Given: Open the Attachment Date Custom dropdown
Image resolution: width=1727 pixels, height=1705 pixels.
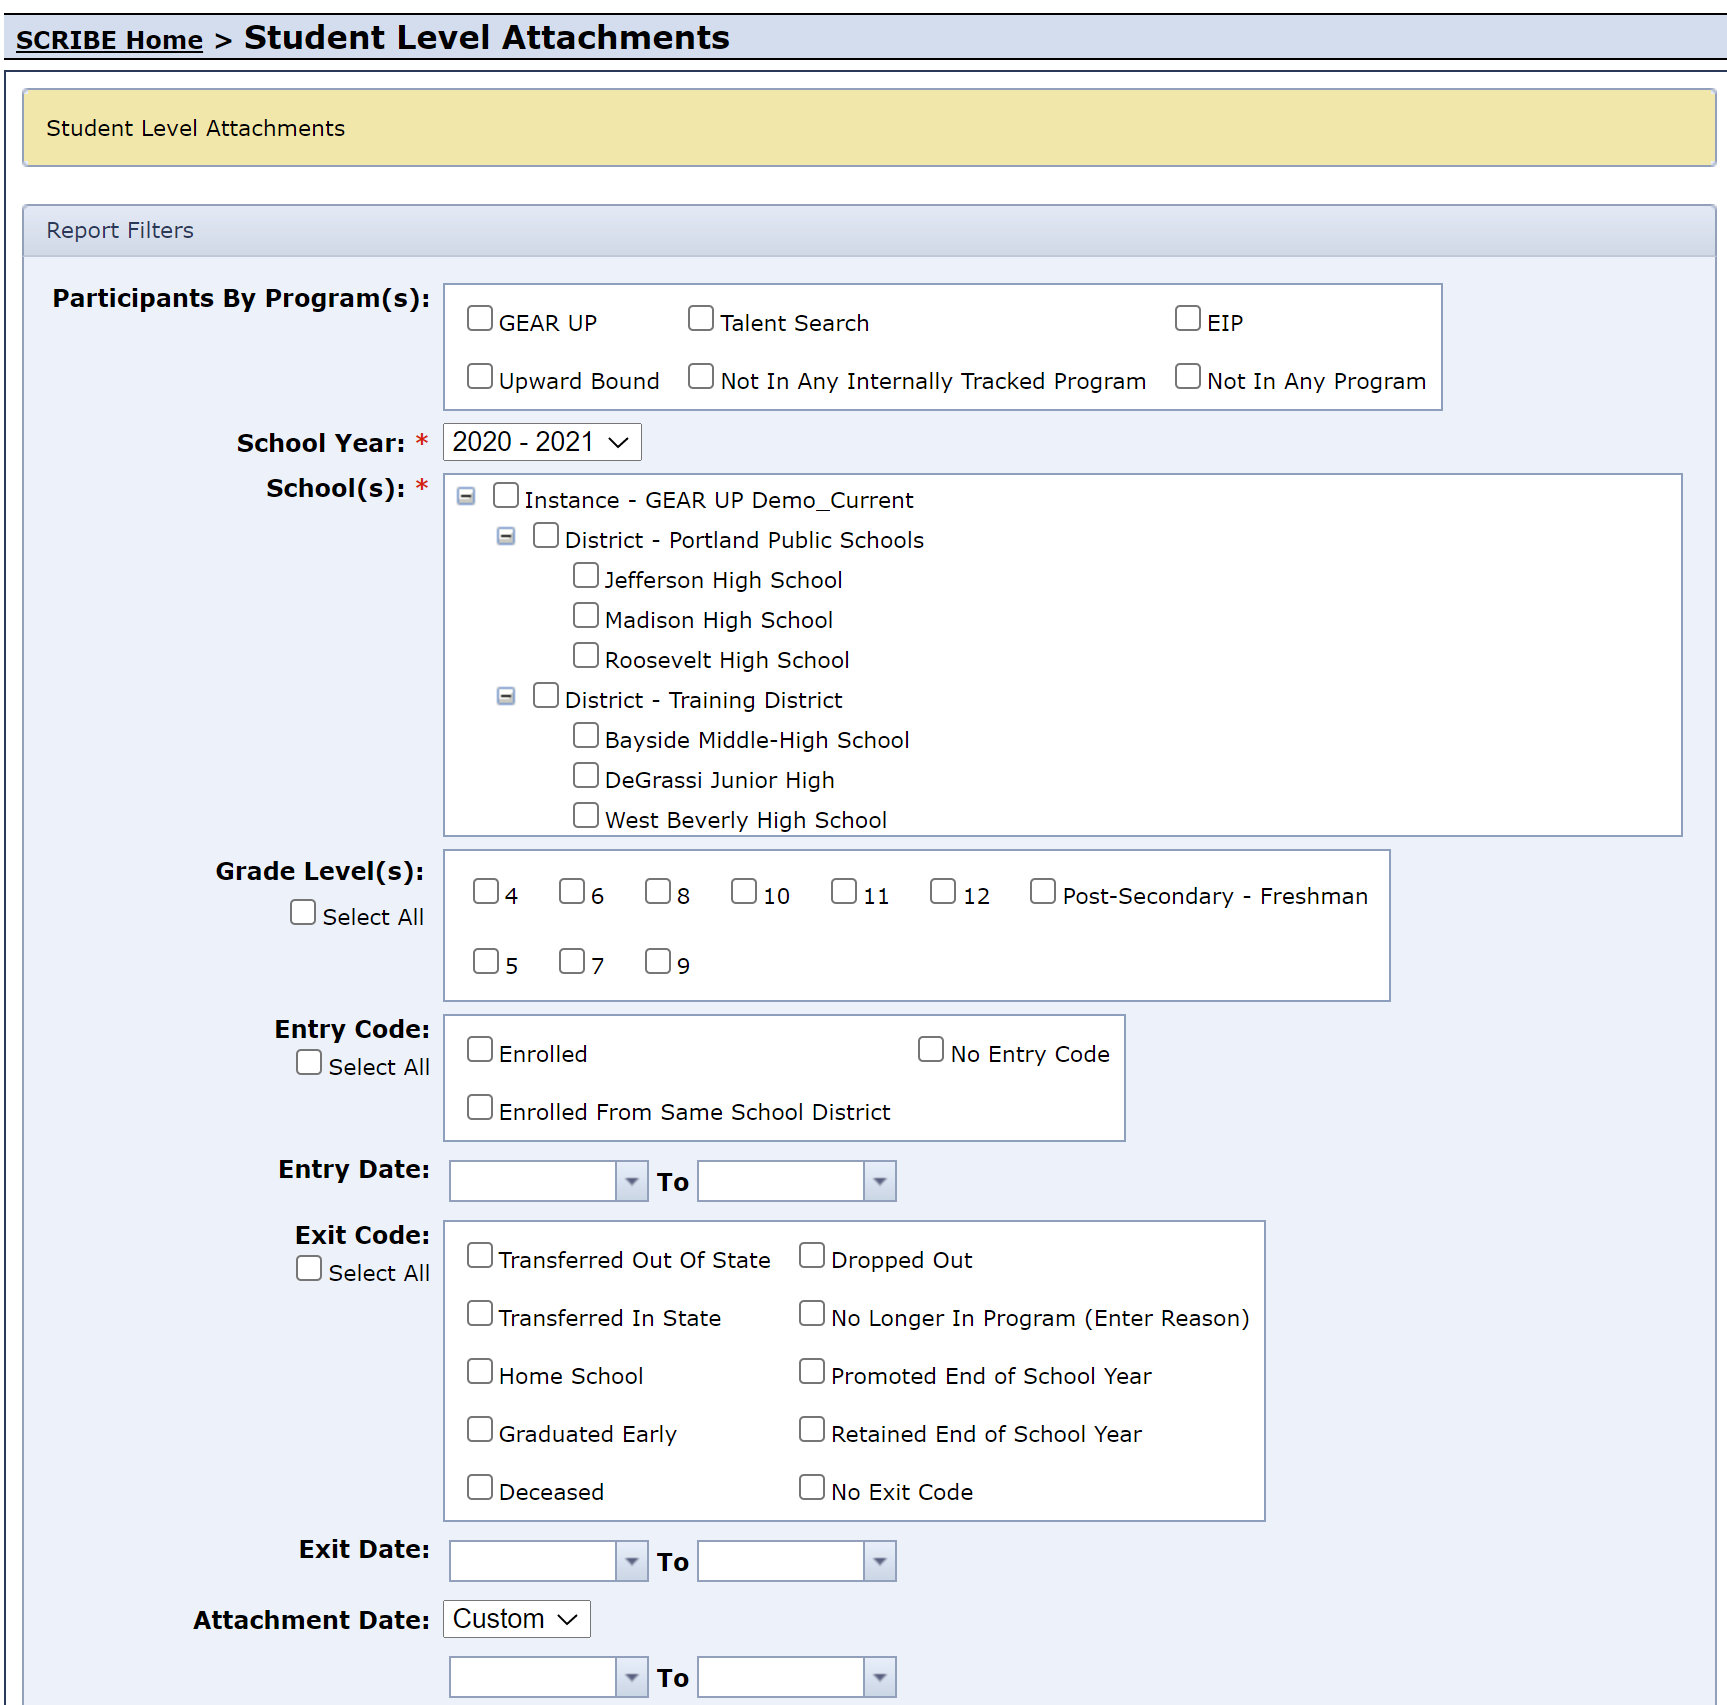Looking at the screenshot, I should (x=517, y=1619).
